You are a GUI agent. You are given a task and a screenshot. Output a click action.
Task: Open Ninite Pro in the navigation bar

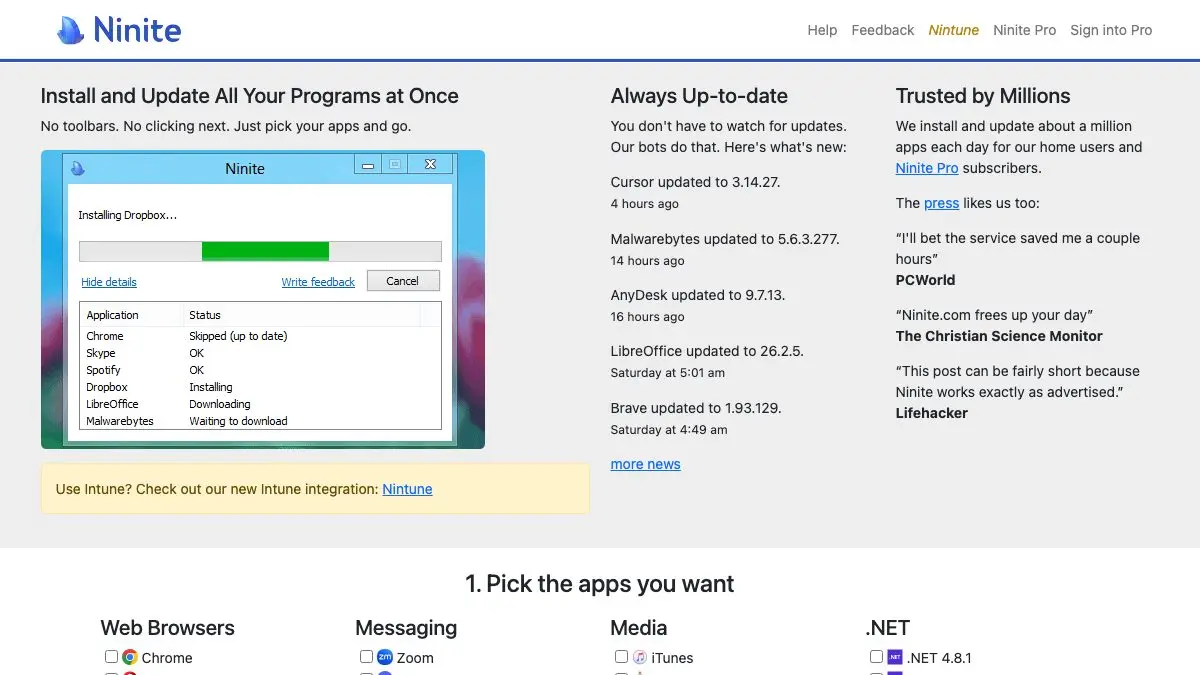1025,30
